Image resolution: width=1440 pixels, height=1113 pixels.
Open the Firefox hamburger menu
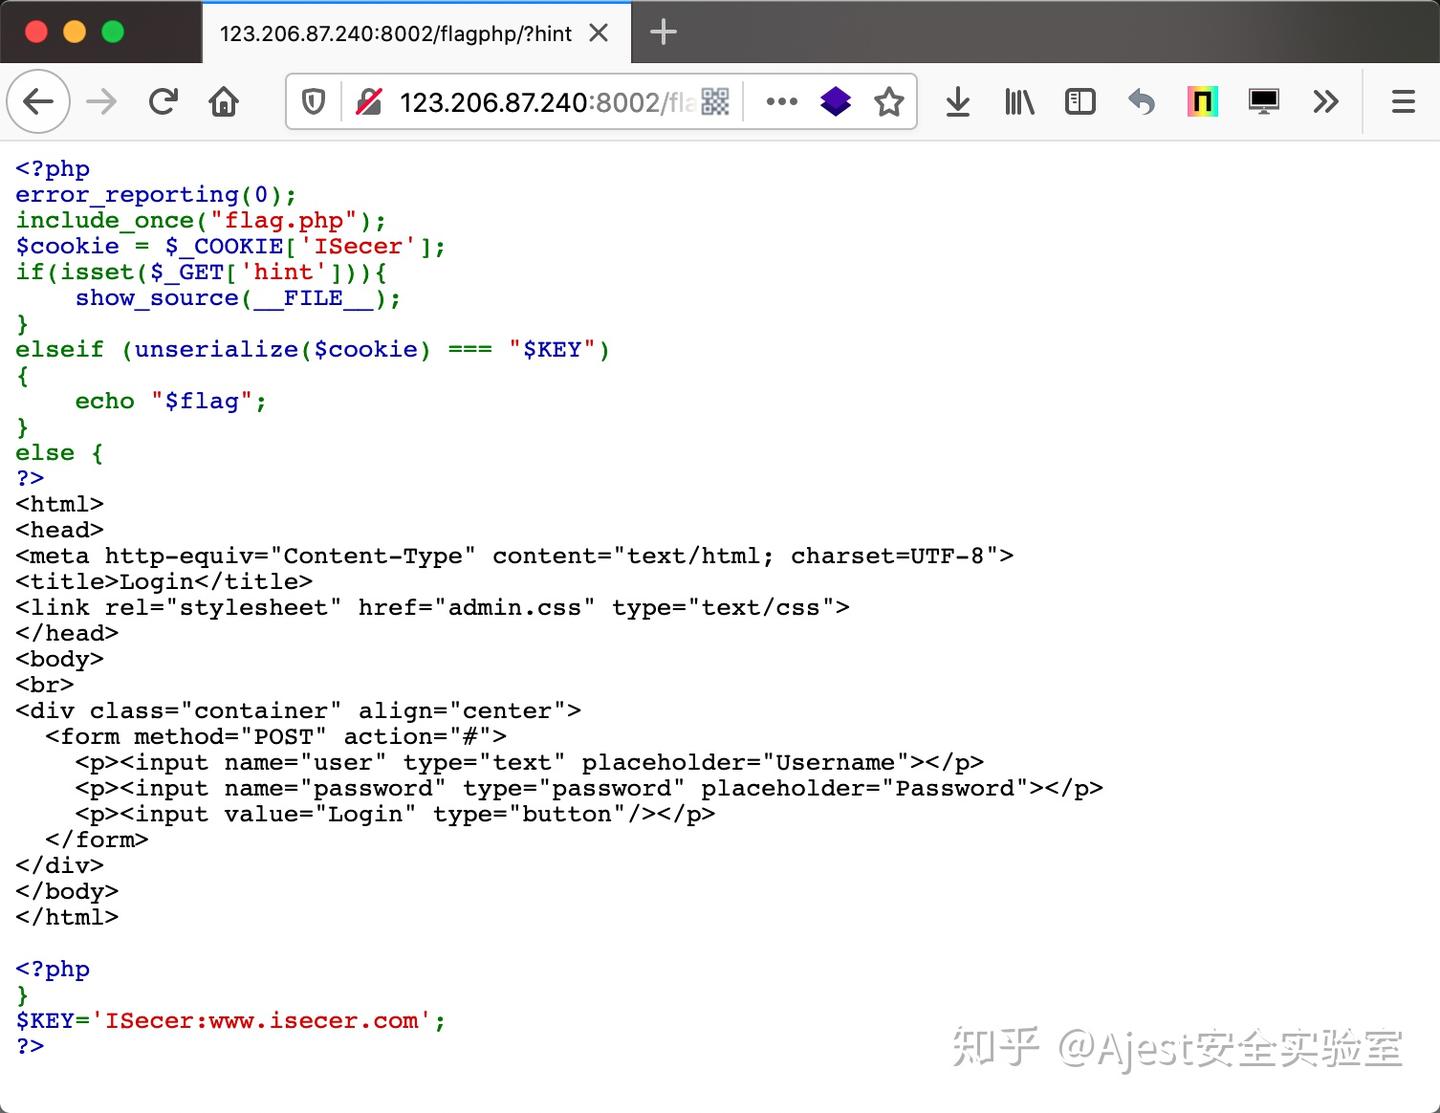point(1403,101)
